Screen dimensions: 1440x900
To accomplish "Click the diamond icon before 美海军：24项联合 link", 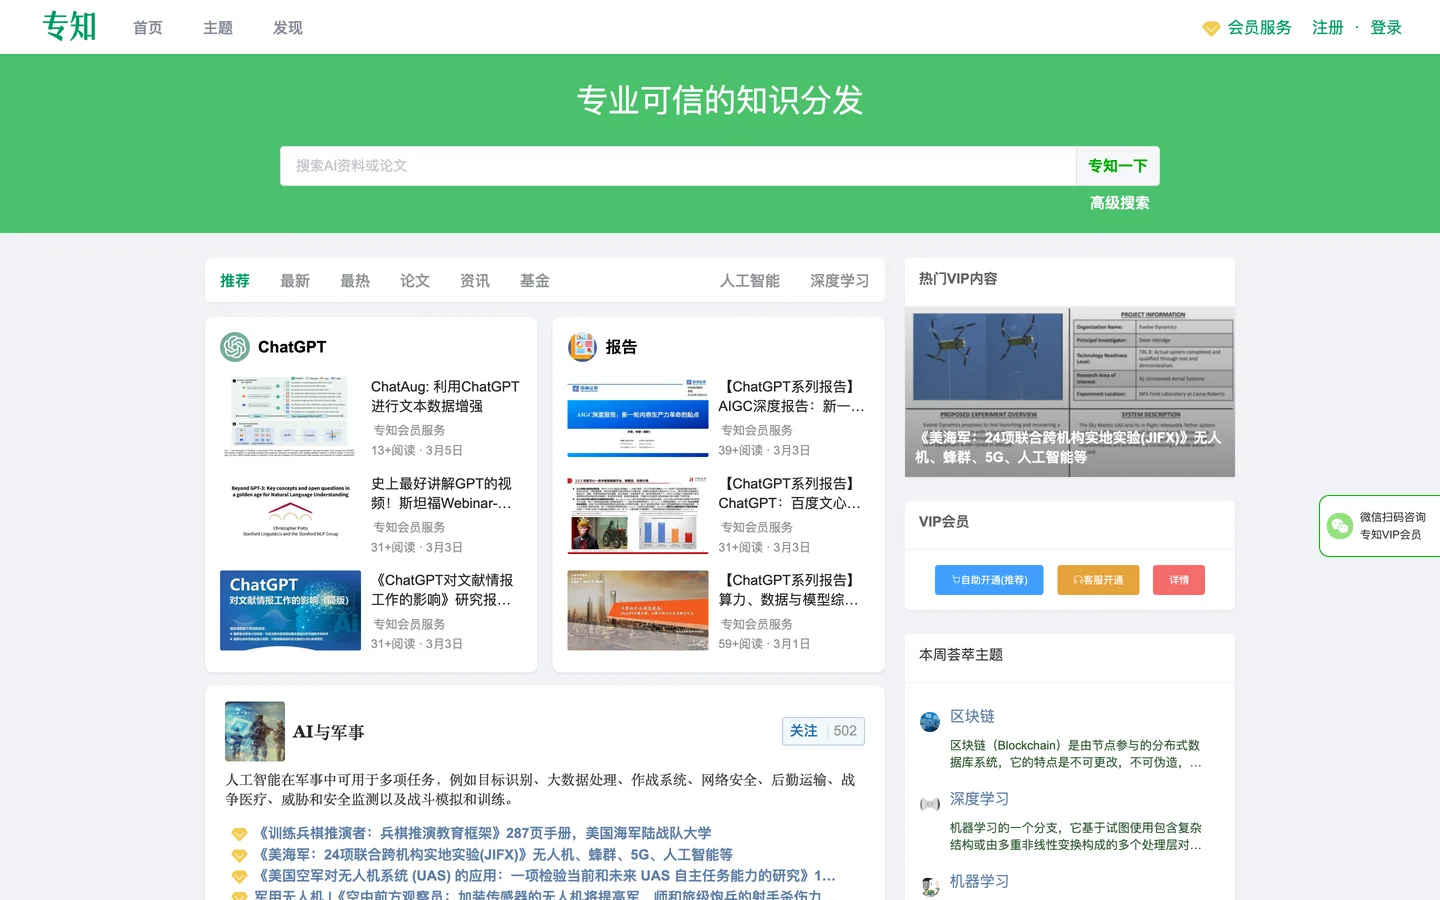I will tap(239, 855).
